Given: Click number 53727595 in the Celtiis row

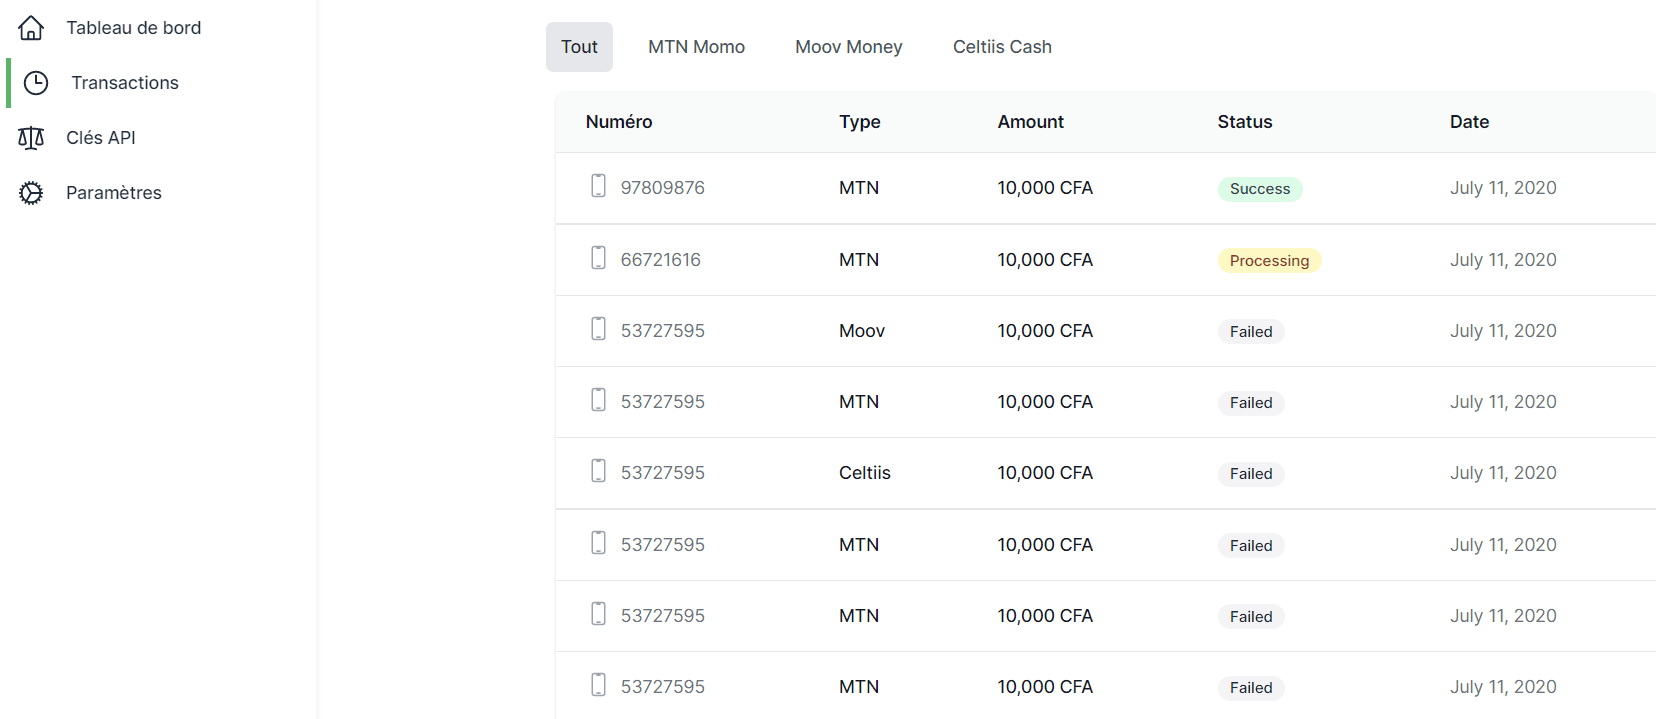Looking at the screenshot, I should pyautogui.click(x=662, y=473).
